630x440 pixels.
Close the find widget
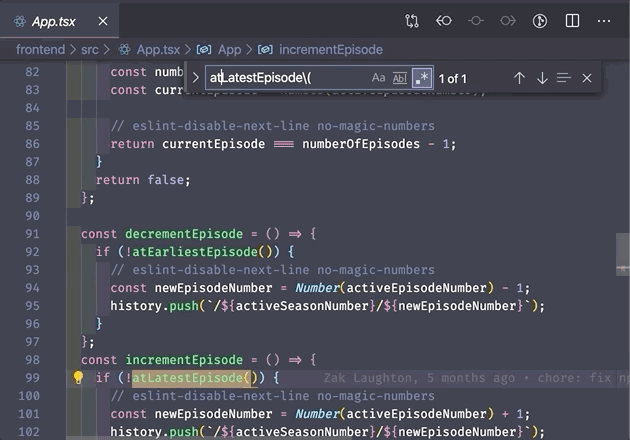[x=587, y=78]
